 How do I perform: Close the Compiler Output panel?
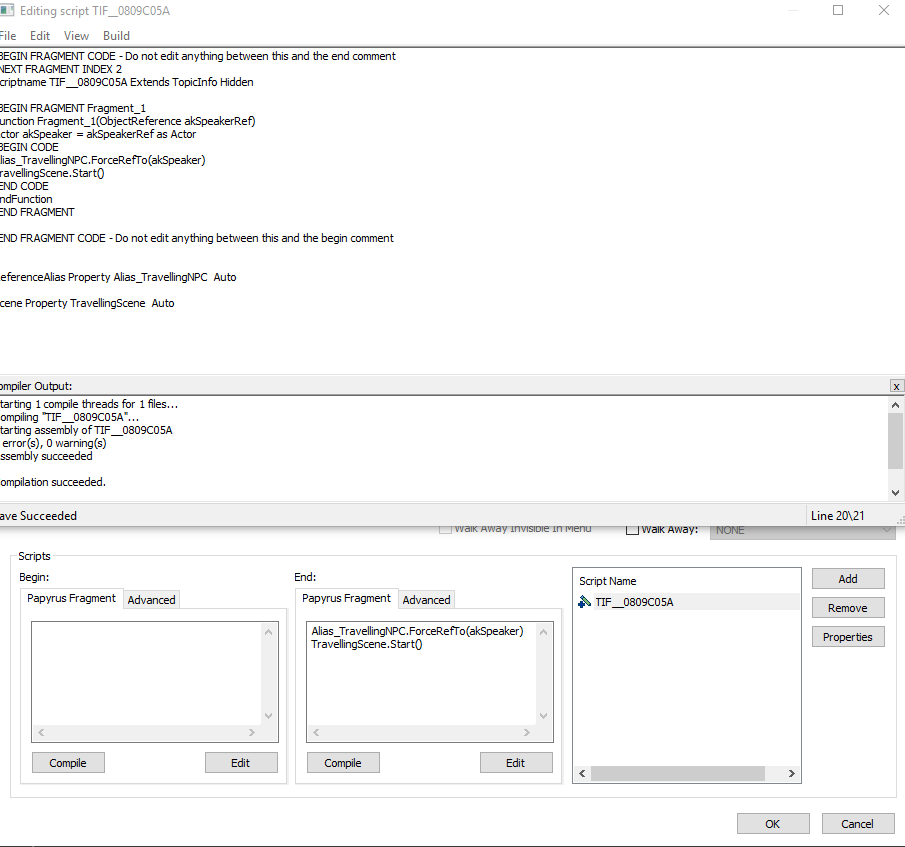[x=896, y=385]
